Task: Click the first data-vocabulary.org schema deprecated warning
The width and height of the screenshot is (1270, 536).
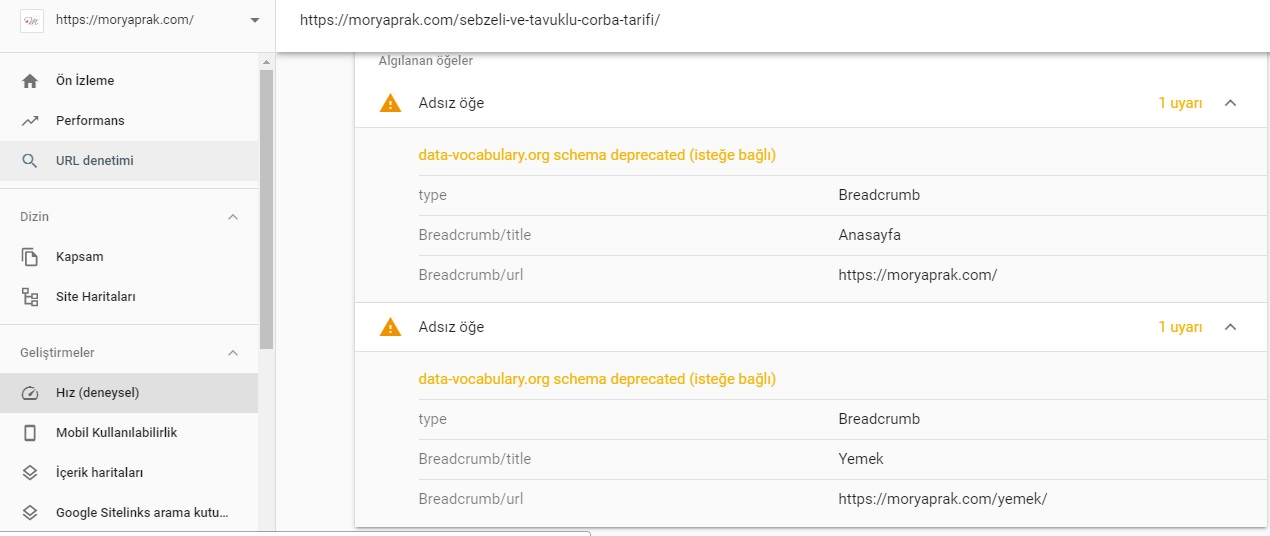Action: tap(597, 155)
